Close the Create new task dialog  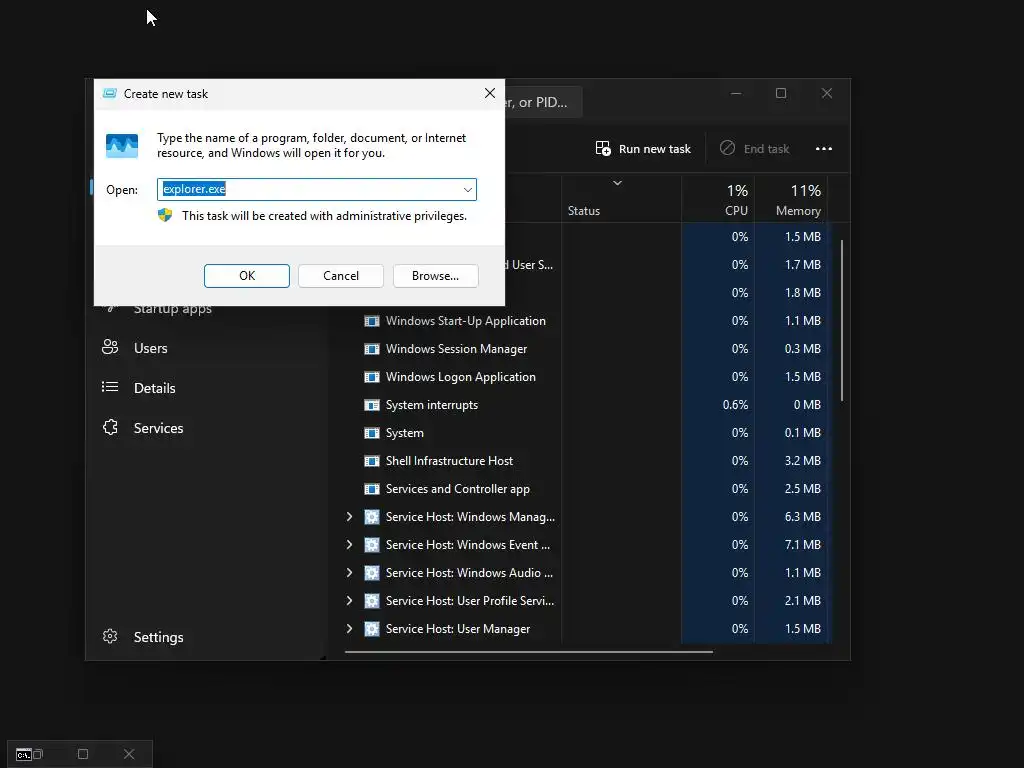click(490, 93)
